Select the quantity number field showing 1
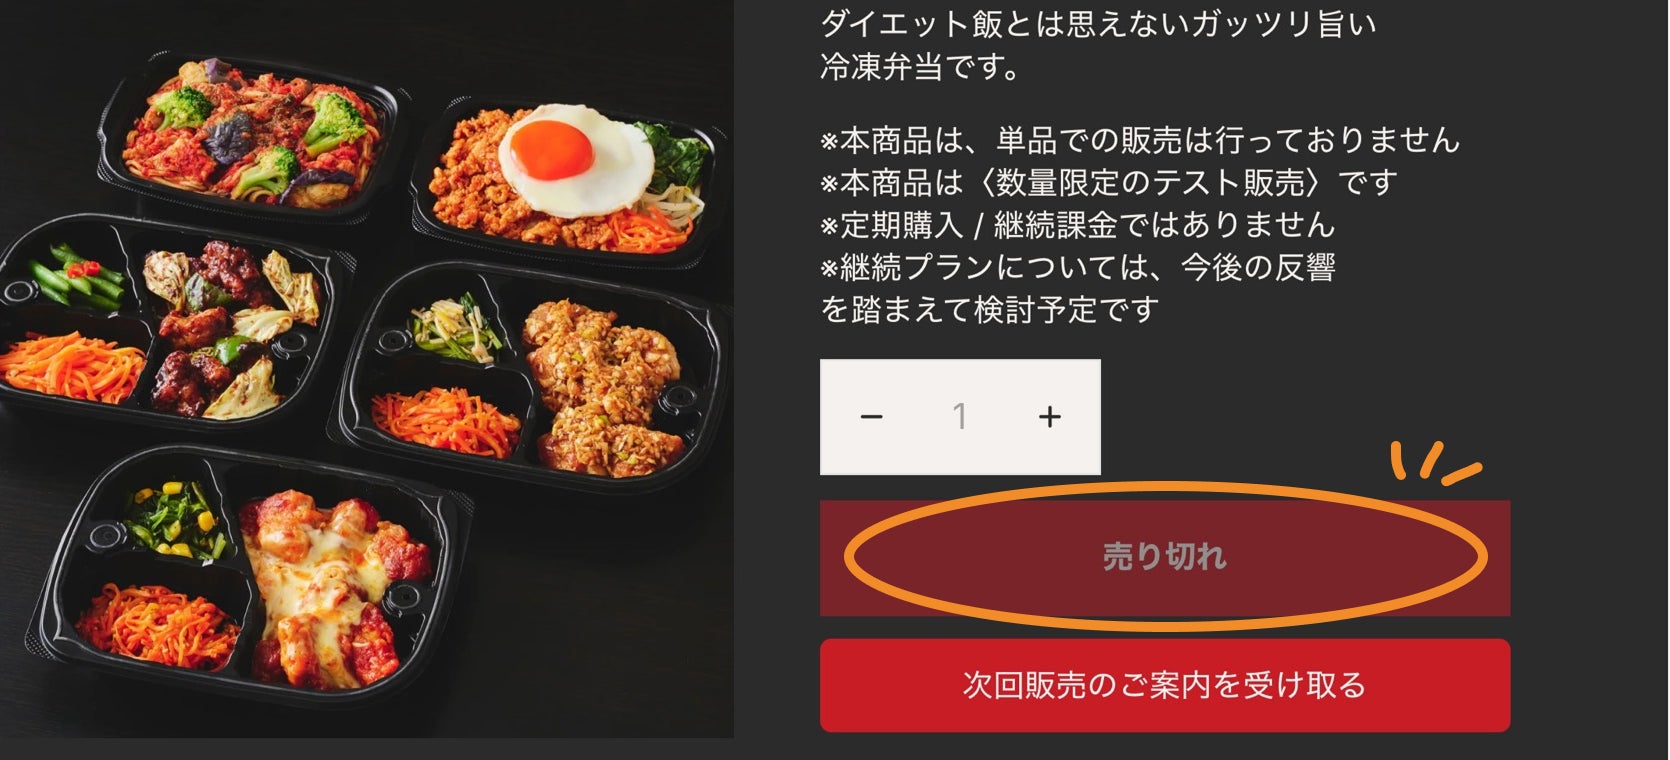 [960, 417]
